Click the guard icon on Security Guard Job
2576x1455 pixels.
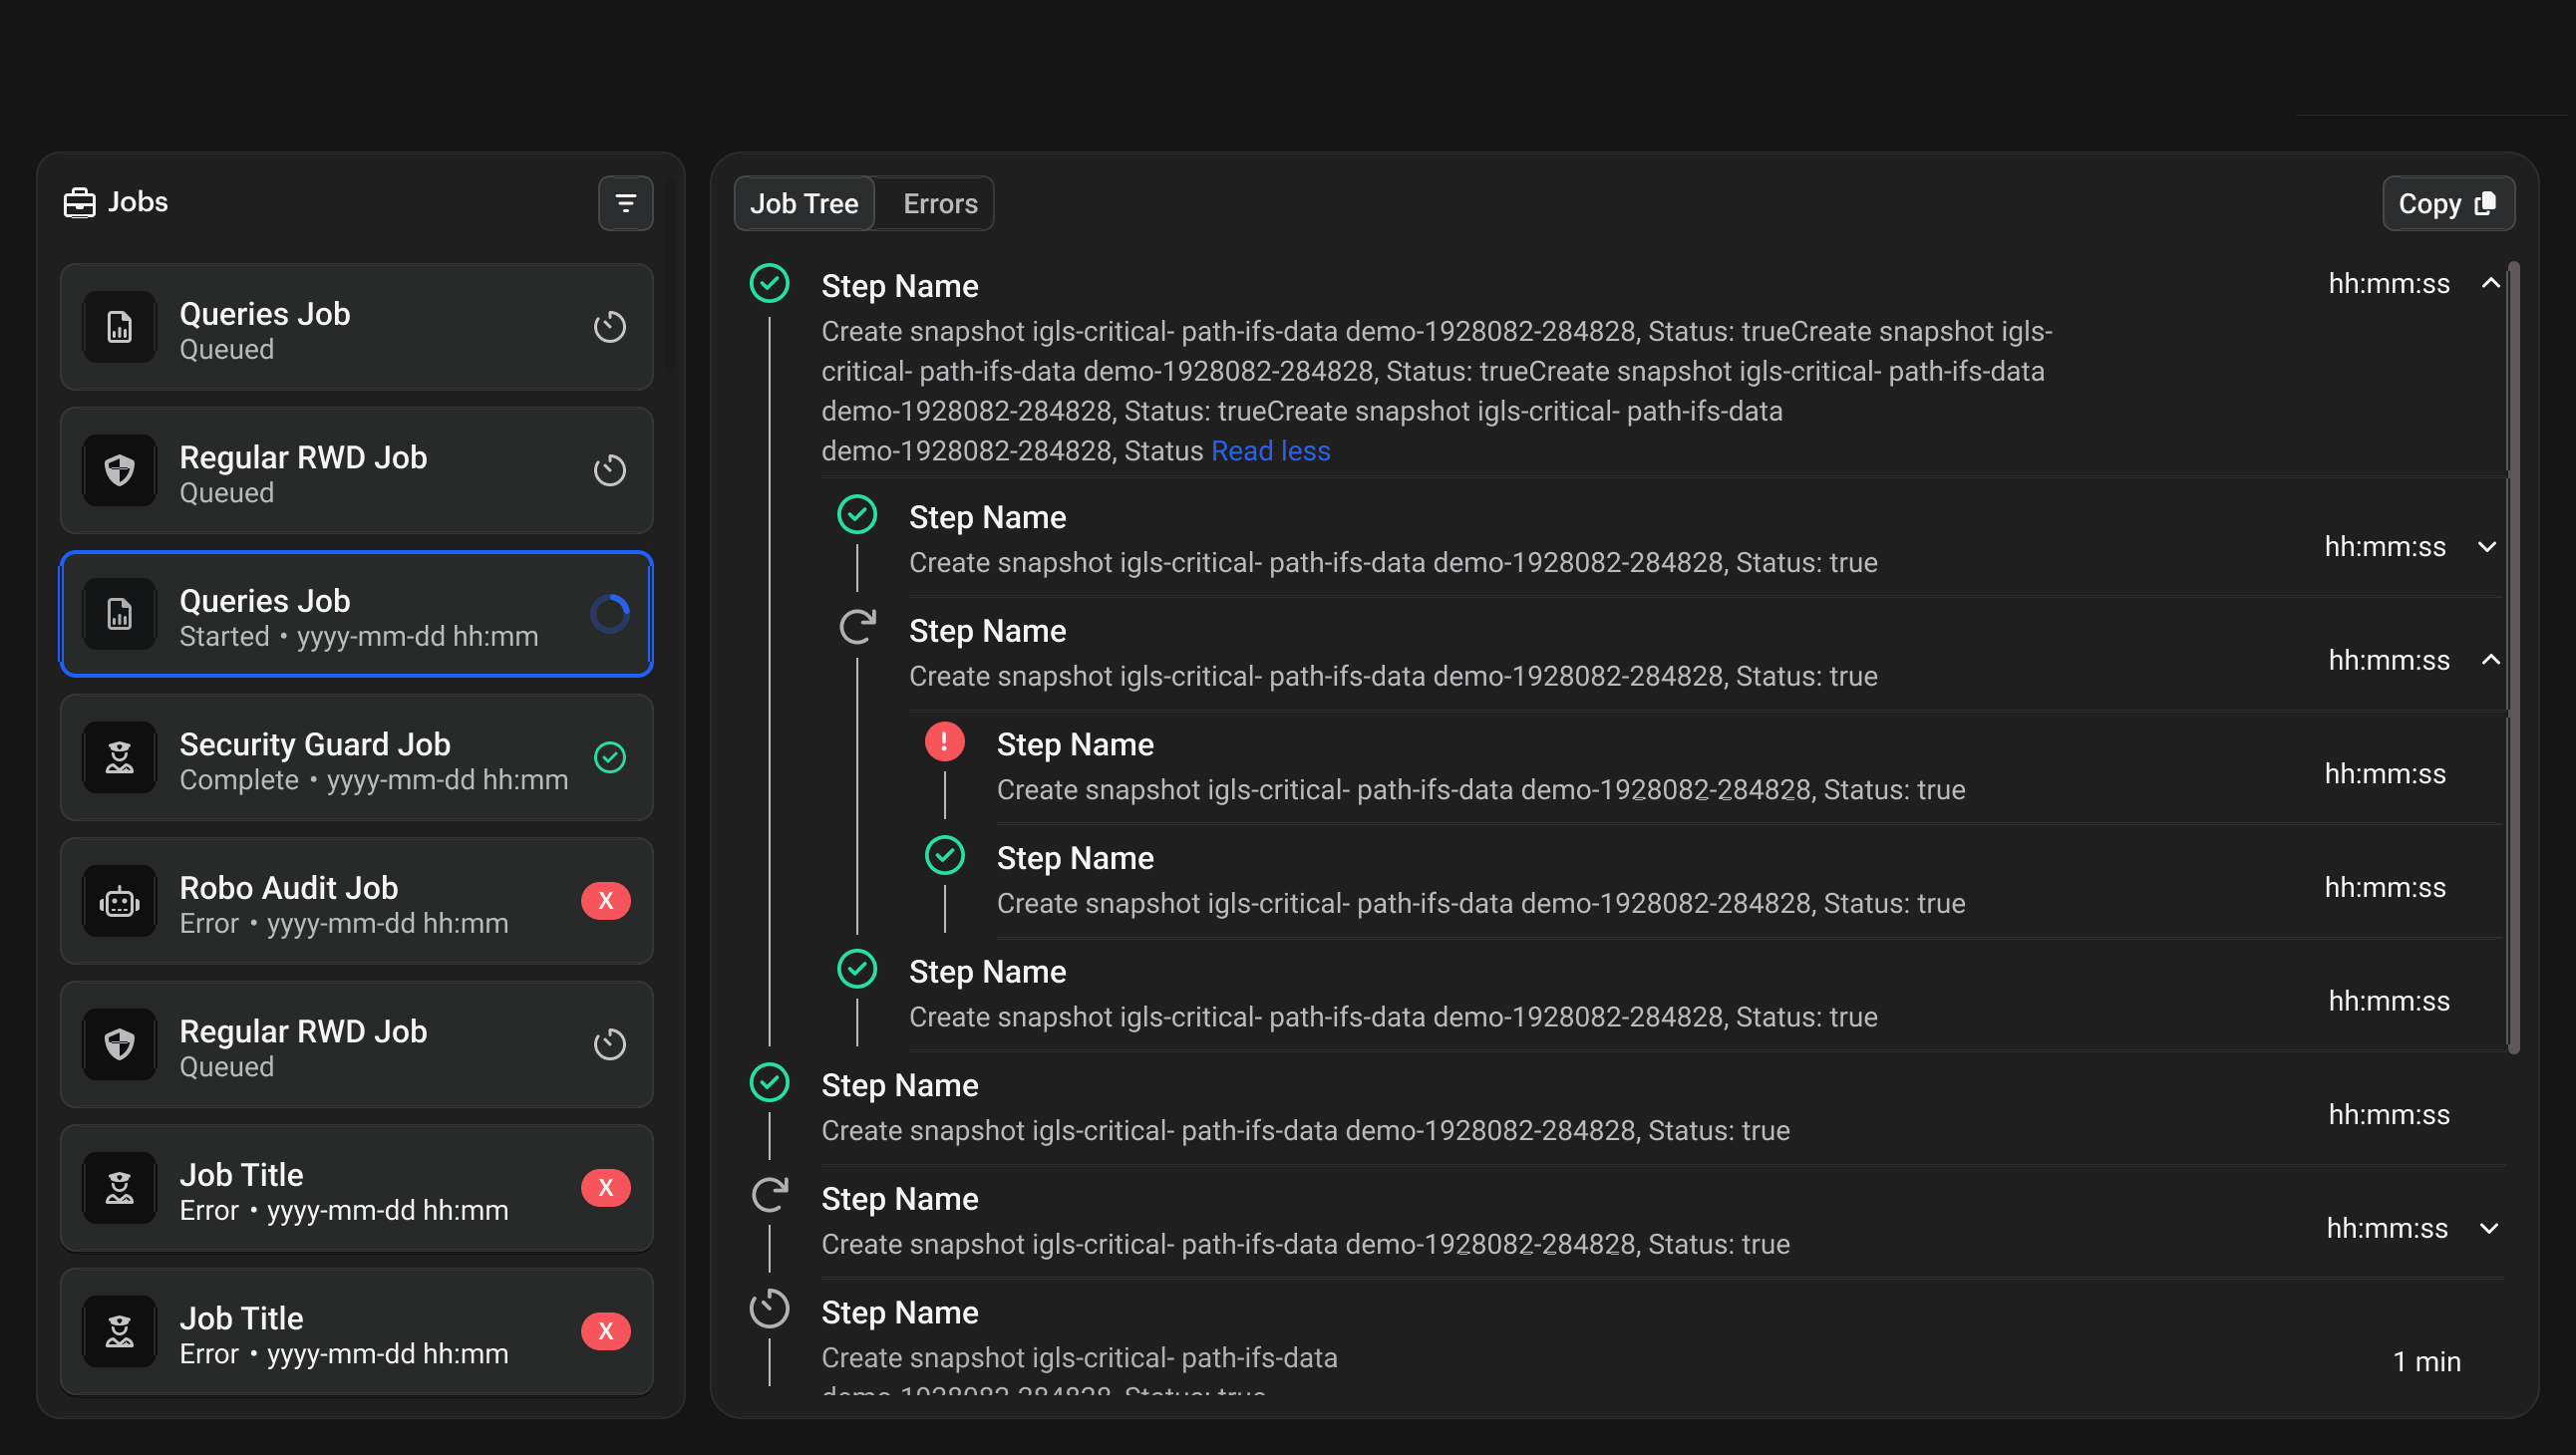tap(119, 758)
